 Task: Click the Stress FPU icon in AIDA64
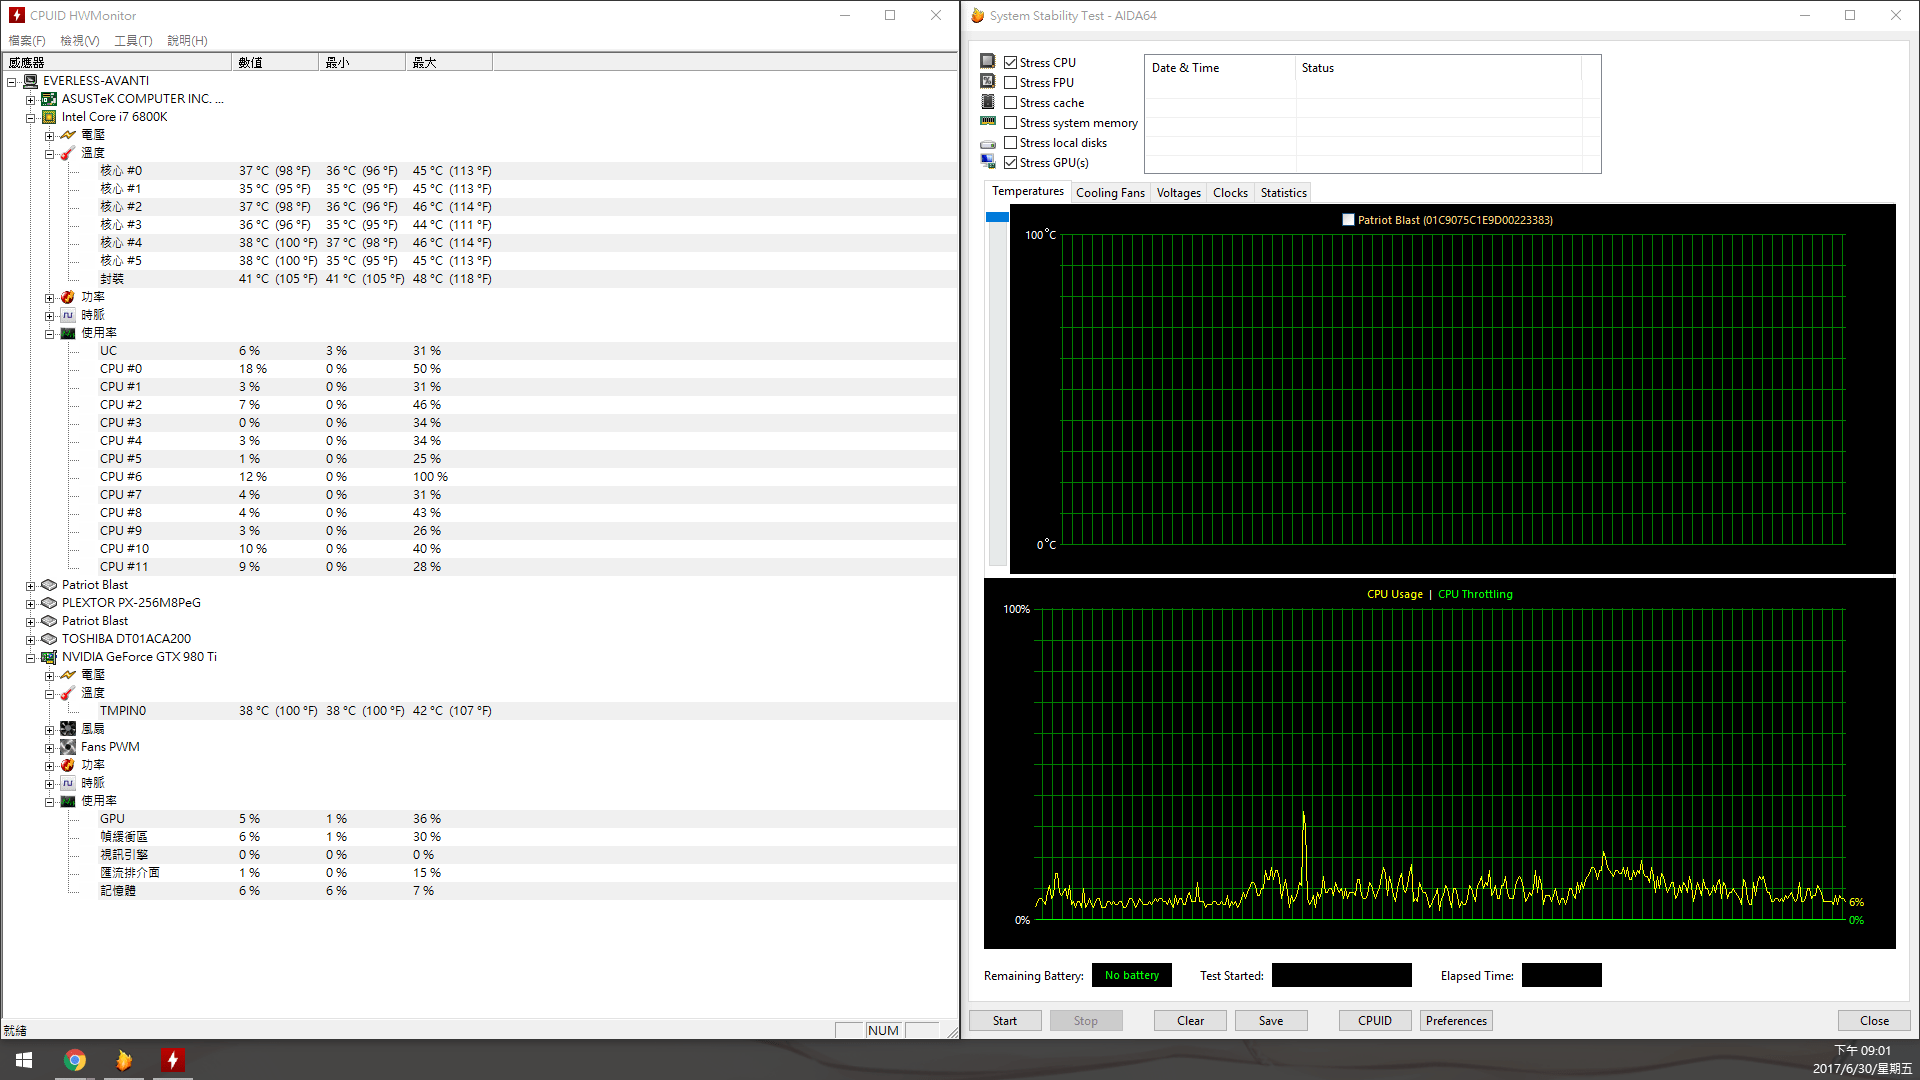[988, 81]
